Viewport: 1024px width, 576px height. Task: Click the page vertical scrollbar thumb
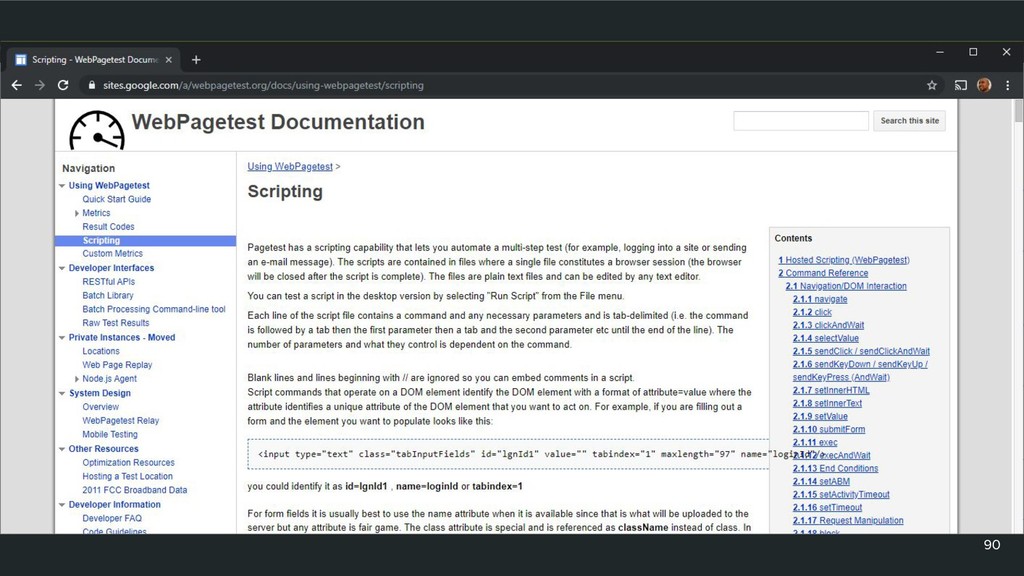[x=1018, y=110]
